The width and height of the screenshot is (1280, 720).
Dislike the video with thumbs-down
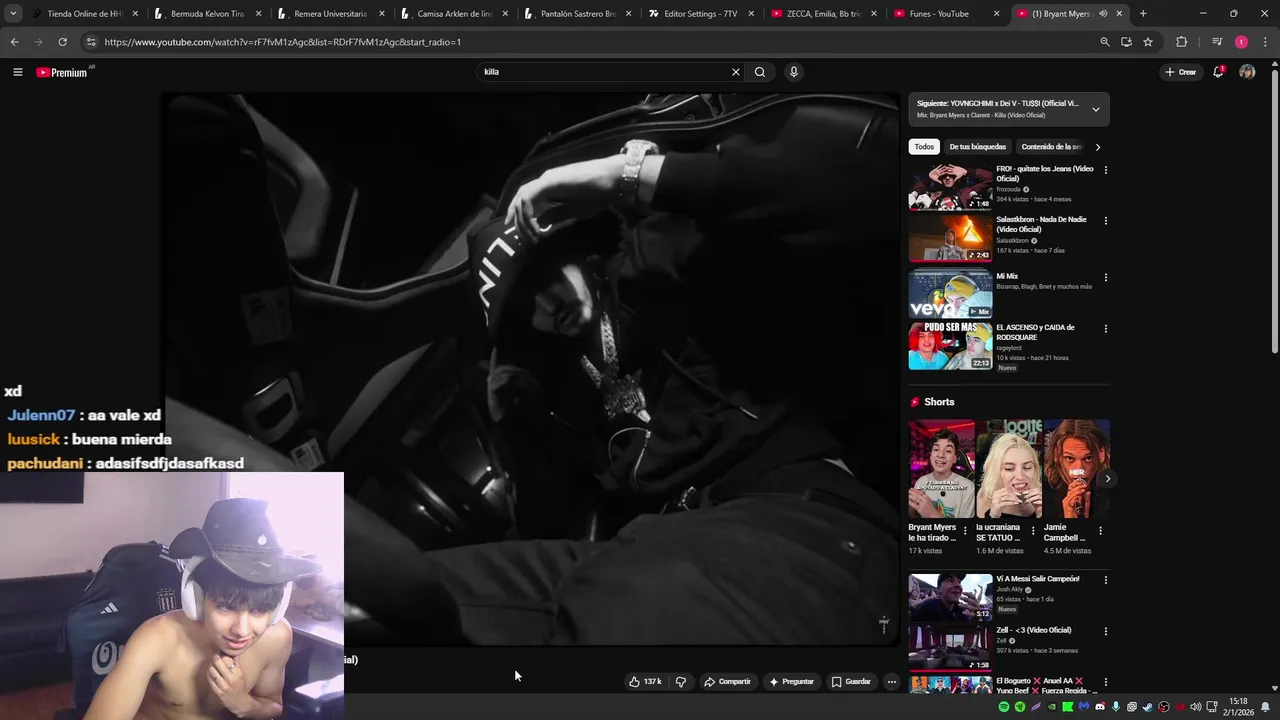click(681, 682)
